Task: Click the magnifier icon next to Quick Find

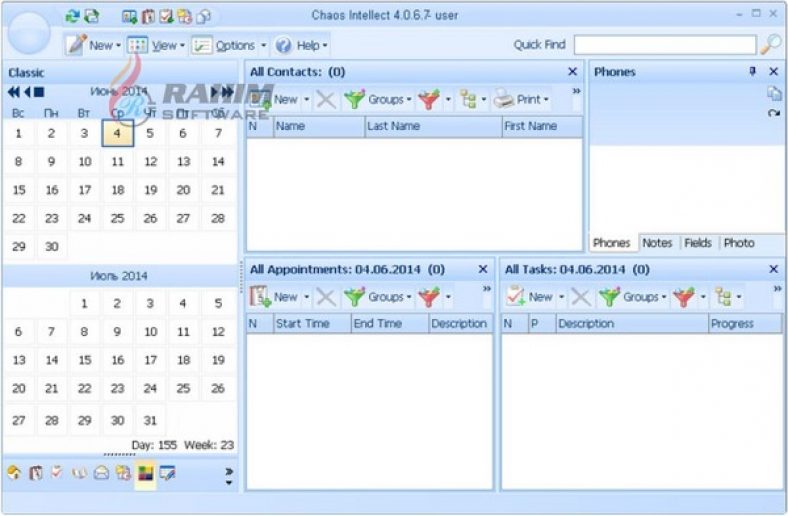Action: click(x=770, y=45)
